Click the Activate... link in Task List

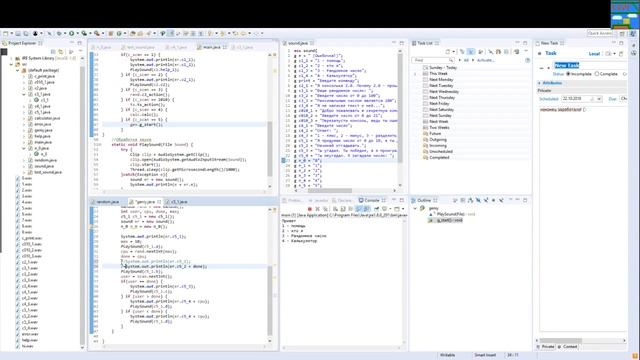(486, 60)
